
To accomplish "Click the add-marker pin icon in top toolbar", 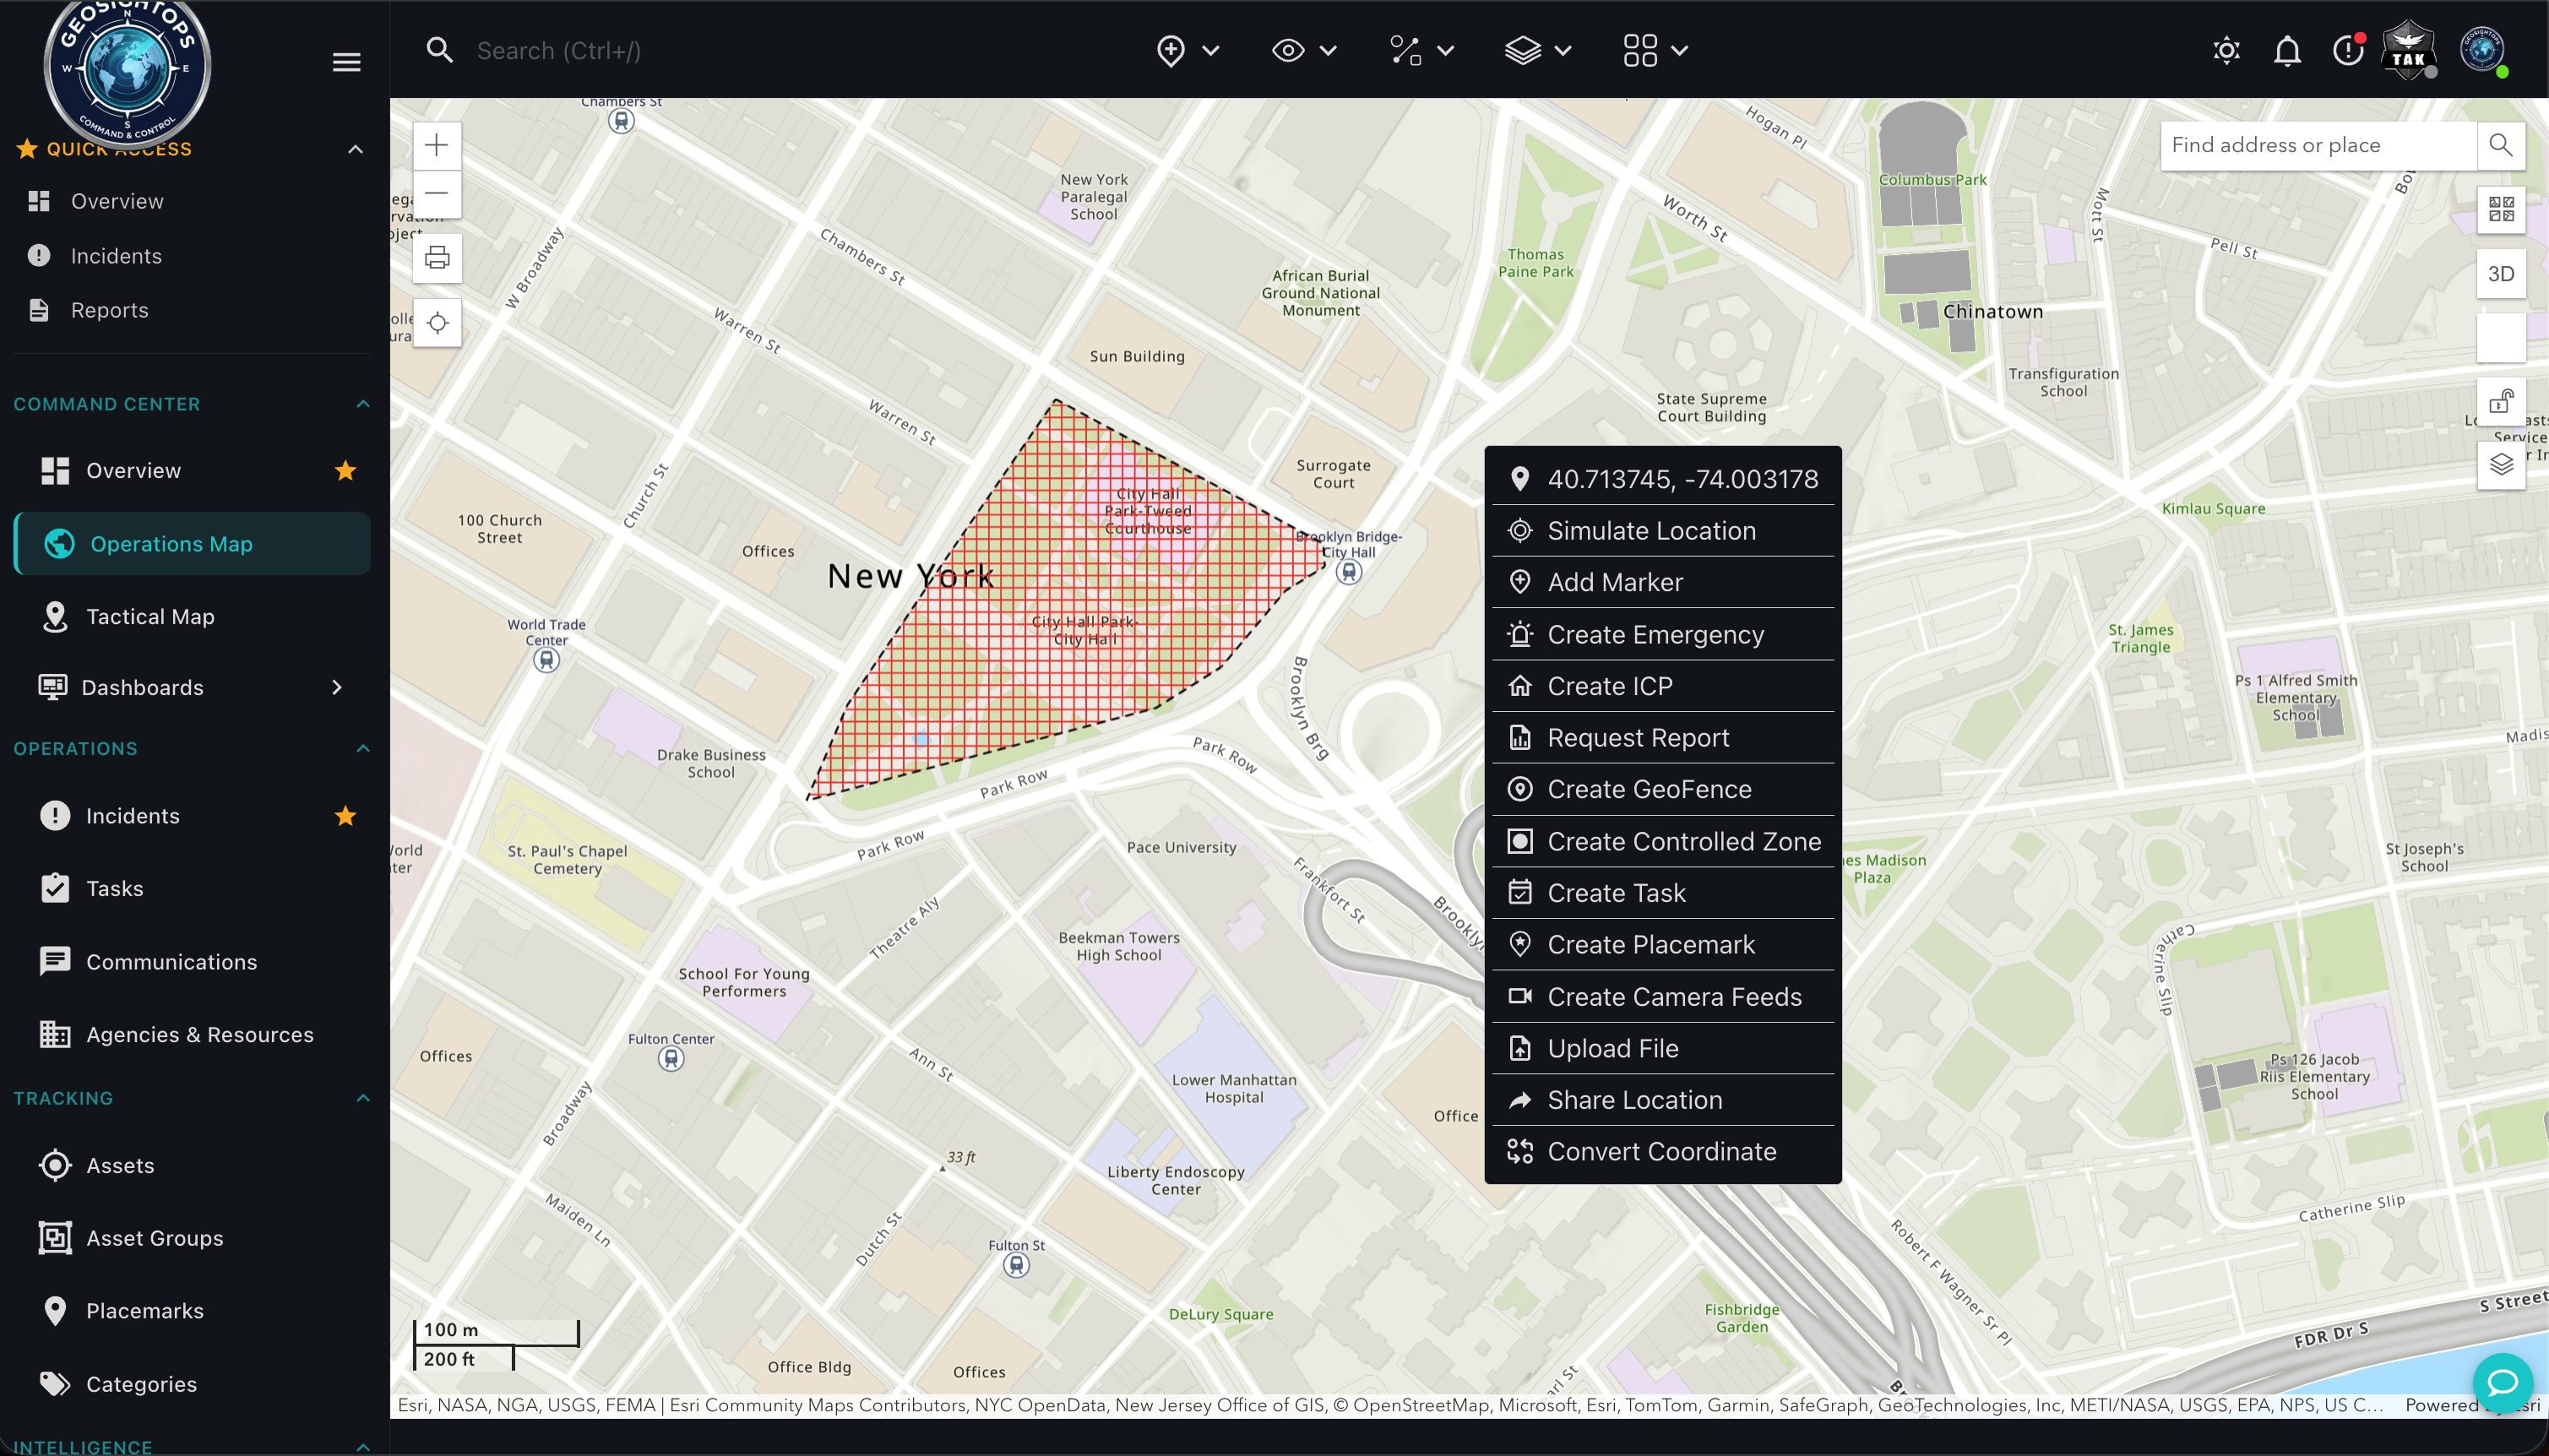I will [x=1170, y=51].
